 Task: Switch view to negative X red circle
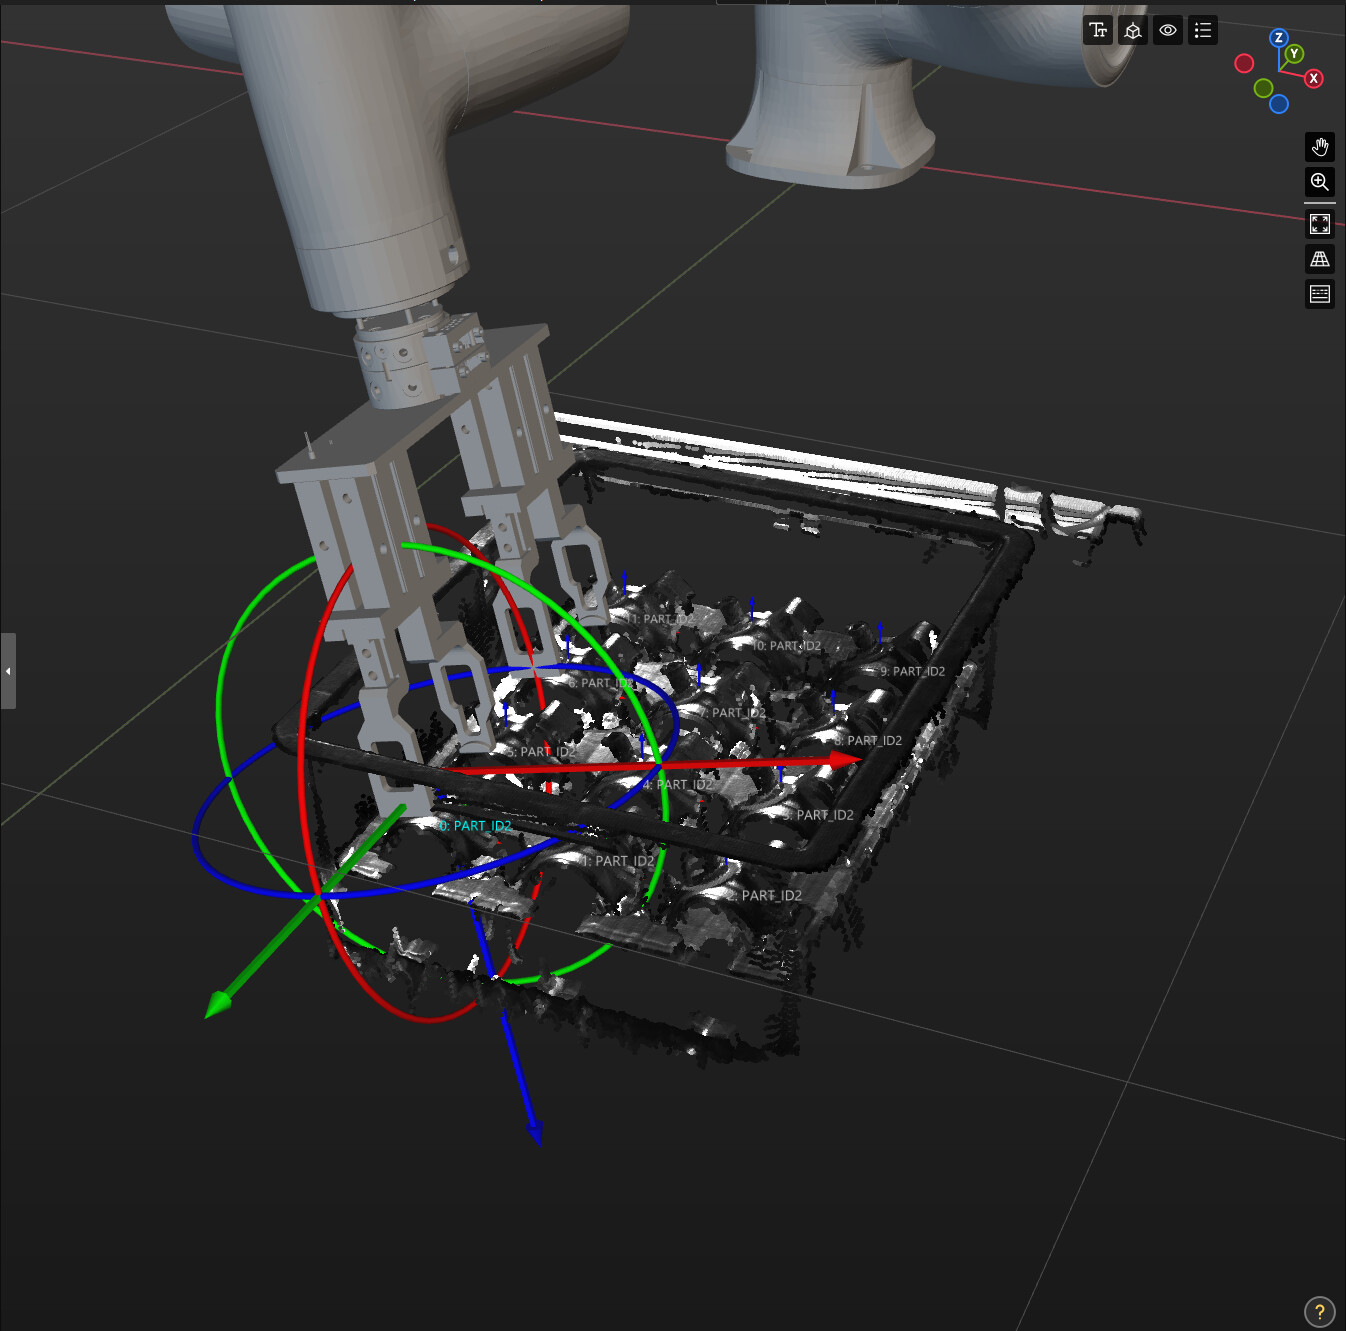(x=1244, y=63)
